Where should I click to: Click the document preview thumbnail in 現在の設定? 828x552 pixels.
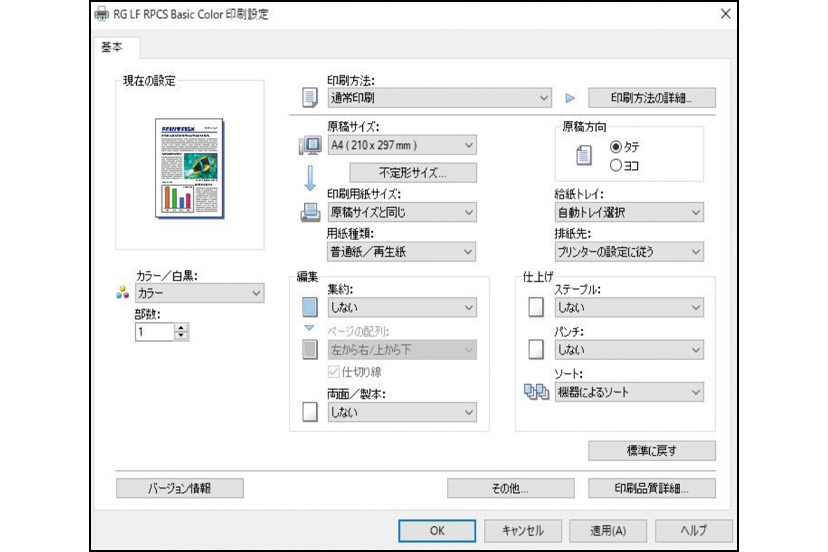coord(190,169)
